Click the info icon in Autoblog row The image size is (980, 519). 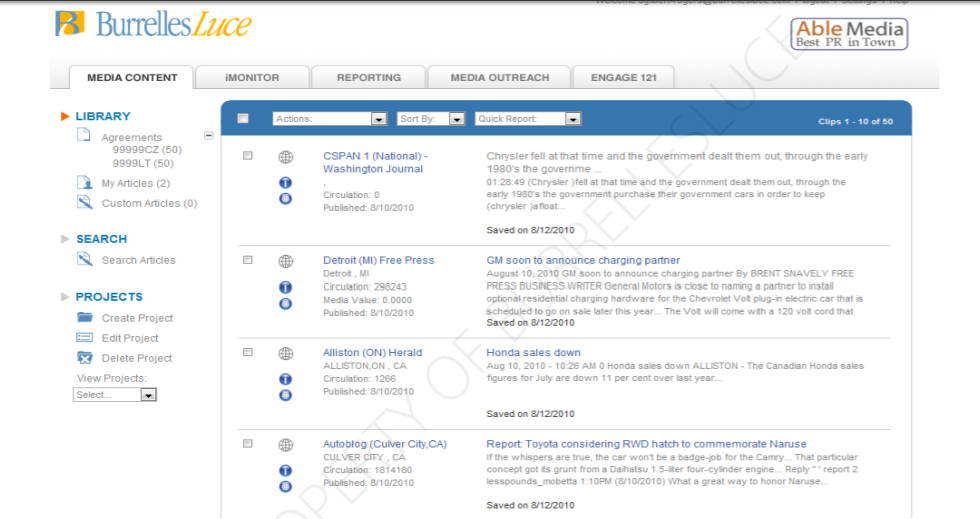click(x=286, y=470)
